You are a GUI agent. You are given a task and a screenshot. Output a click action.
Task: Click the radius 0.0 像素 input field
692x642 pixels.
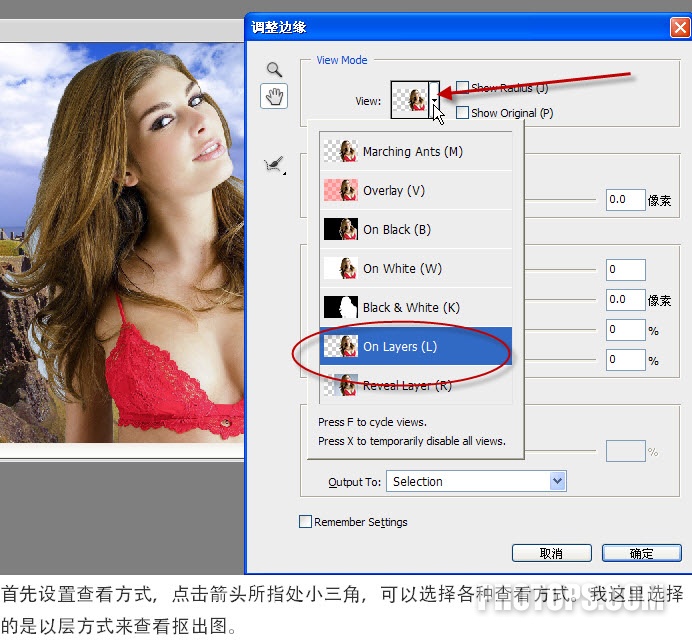click(x=625, y=200)
